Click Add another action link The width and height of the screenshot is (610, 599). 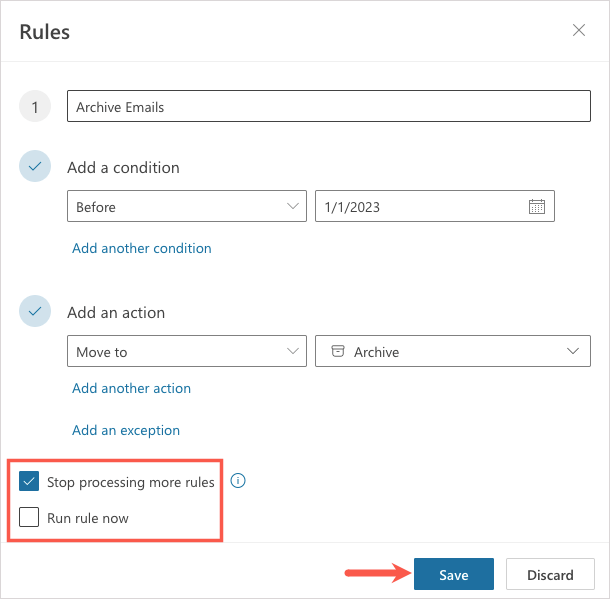(x=131, y=388)
